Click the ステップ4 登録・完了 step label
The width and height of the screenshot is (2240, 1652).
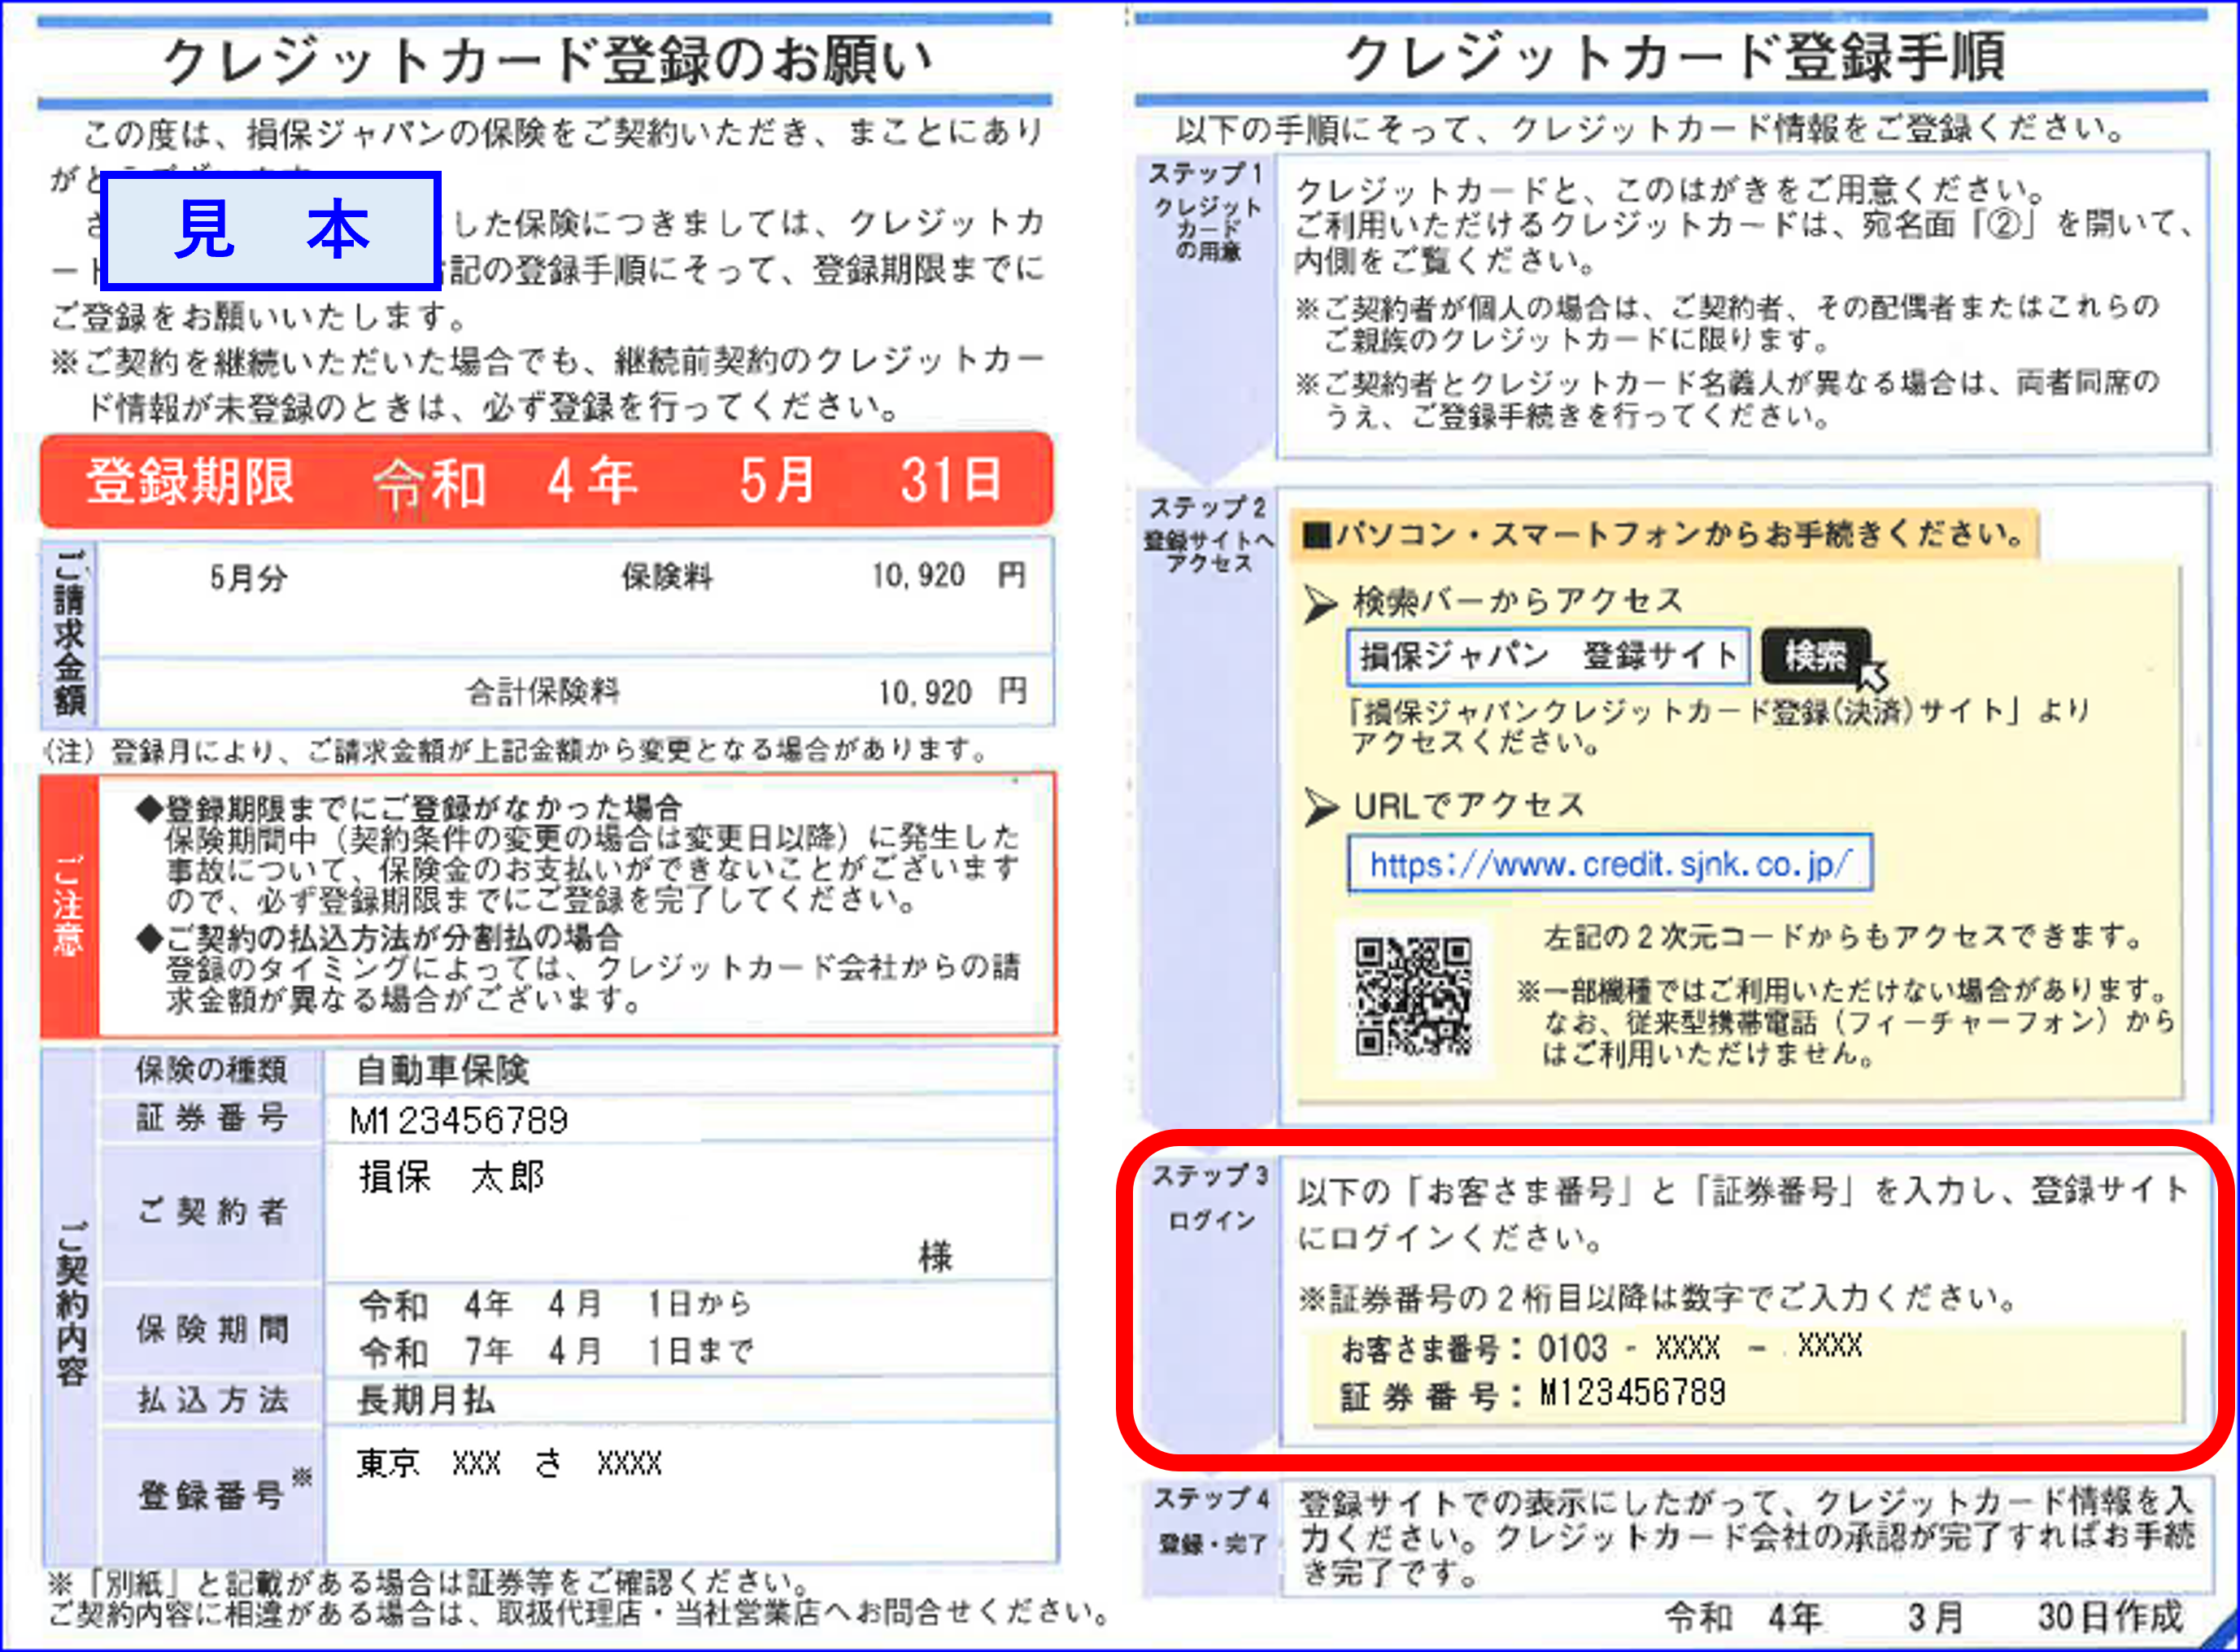[x=1212, y=1521]
